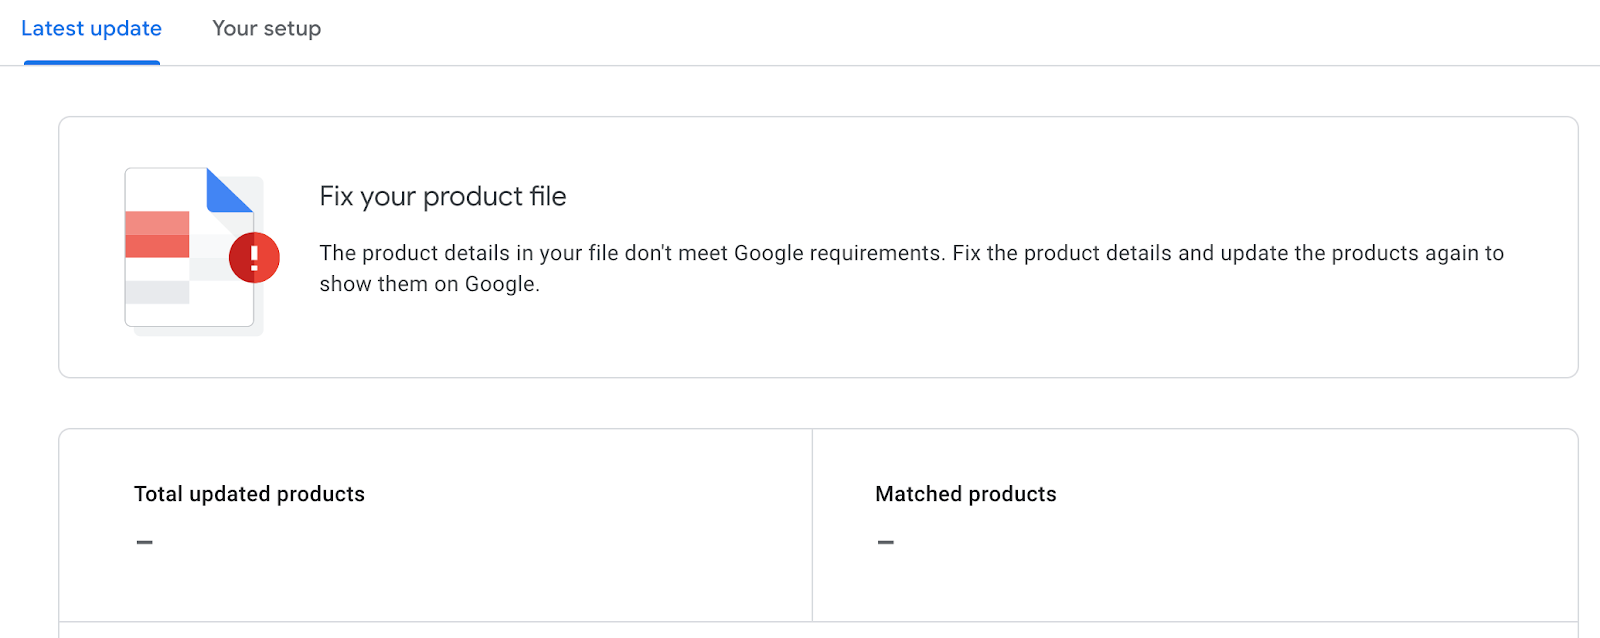Click the dash value under Matched products
Viewport: 1600px width, 638px height.
pyautogui.click(x=885, y=542)
